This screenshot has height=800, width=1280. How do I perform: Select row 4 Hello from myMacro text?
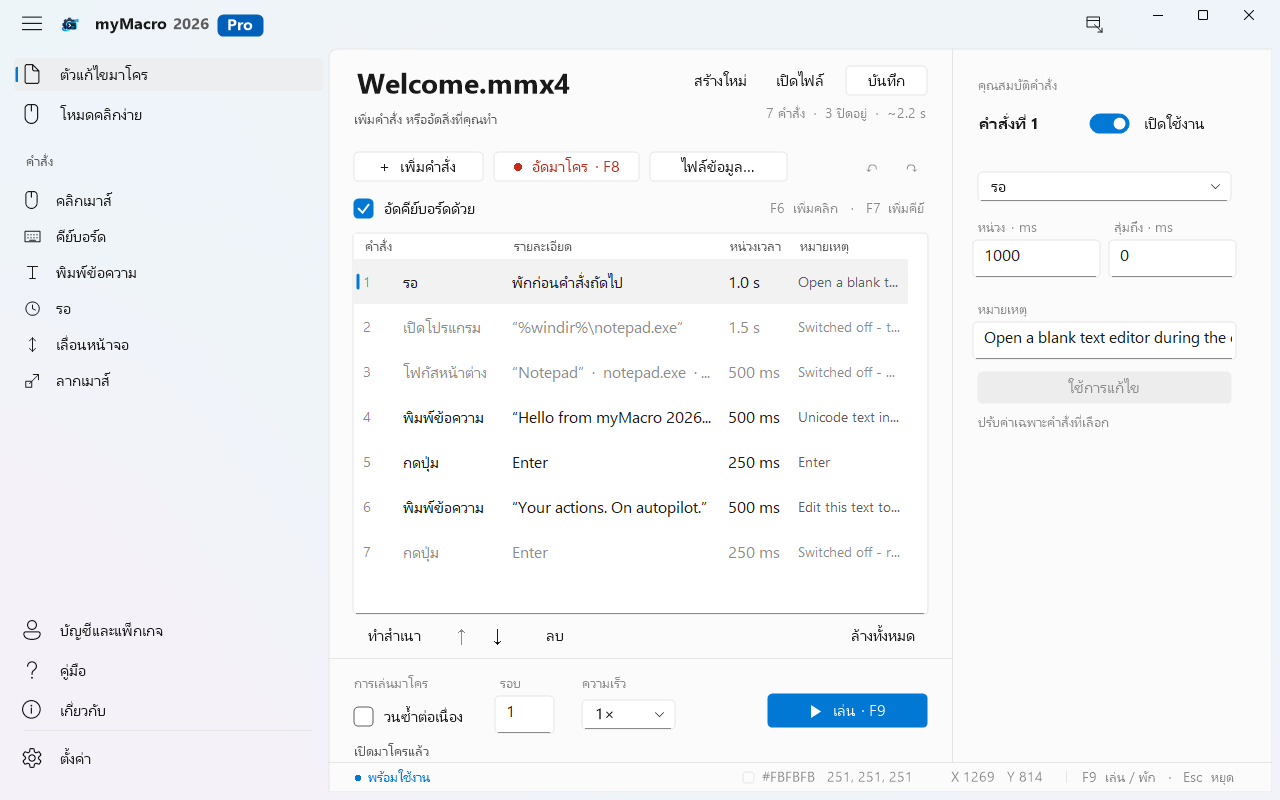coord(631,417)
